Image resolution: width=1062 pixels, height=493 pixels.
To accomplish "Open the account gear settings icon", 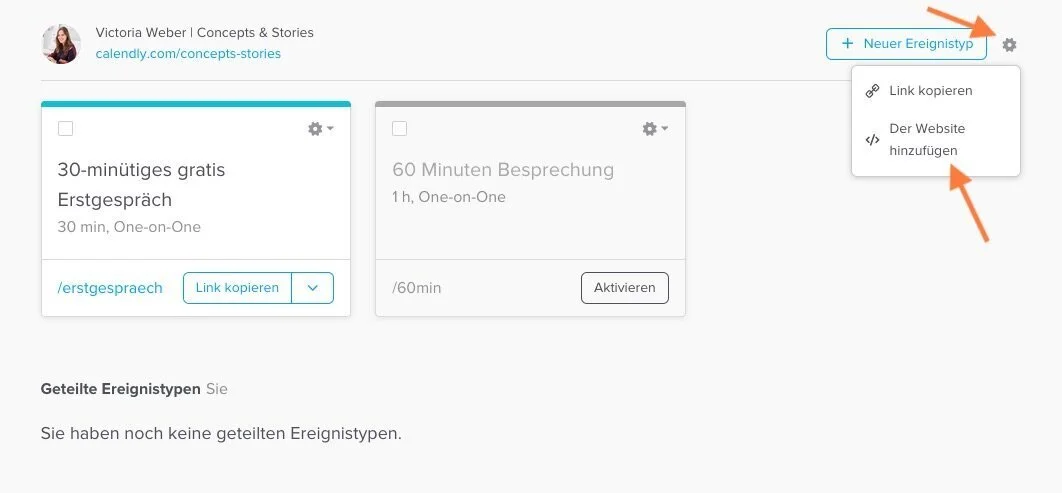I will 1009,45.
